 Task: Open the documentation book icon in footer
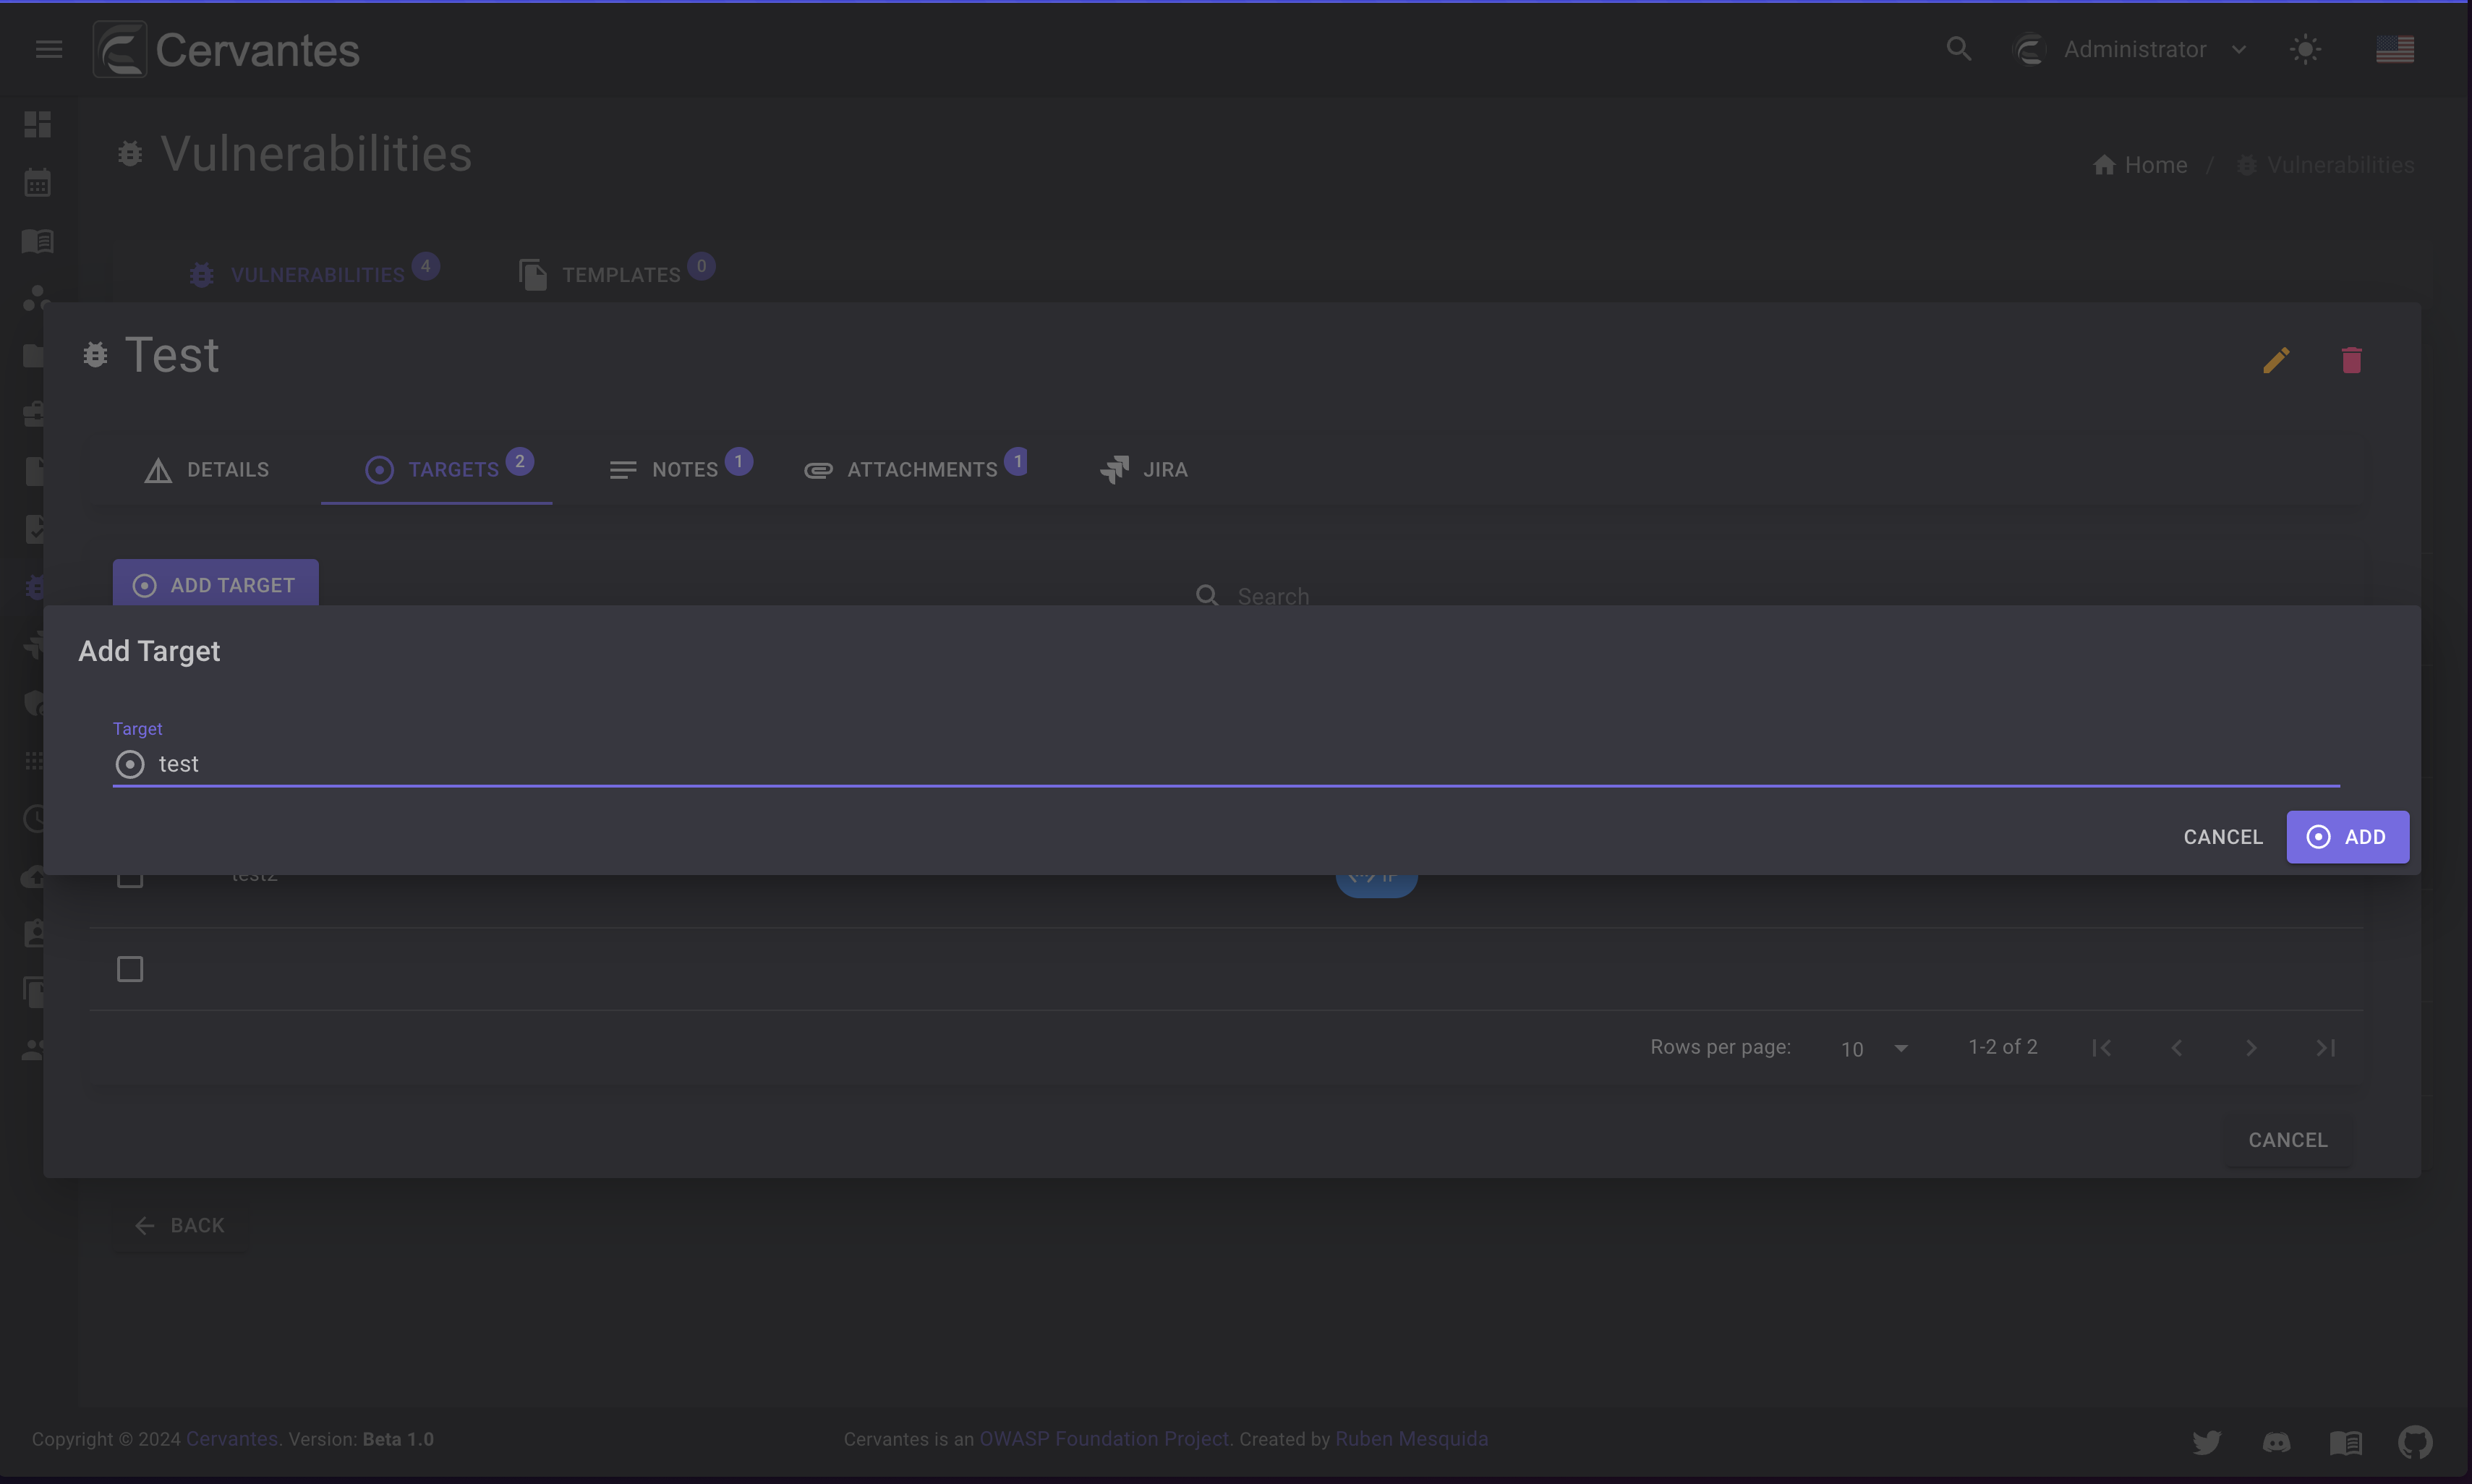click(x=2345, y=1441)
